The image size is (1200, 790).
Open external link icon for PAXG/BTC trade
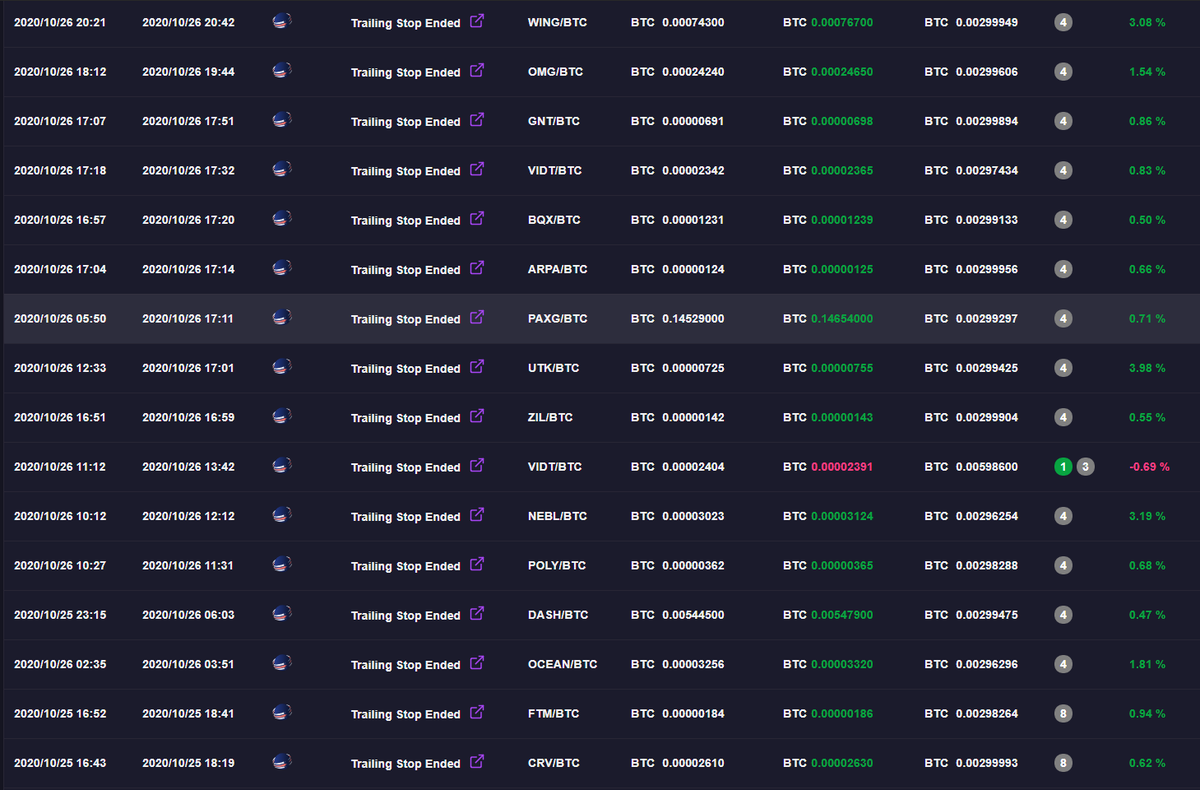[x=477, y=317]
